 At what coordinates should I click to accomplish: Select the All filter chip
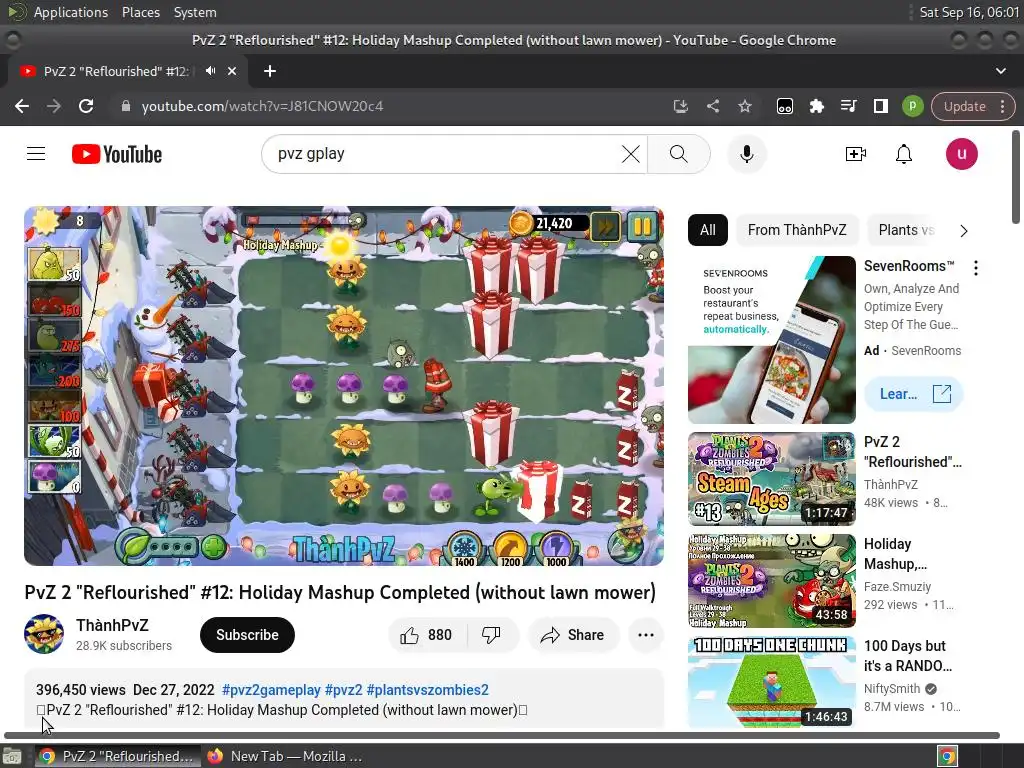(x=708, y=230)
